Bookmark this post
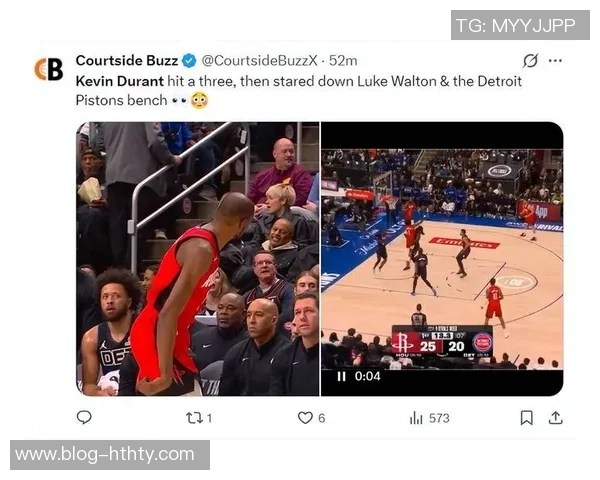600x480 pixels. (x=527, y=418)
